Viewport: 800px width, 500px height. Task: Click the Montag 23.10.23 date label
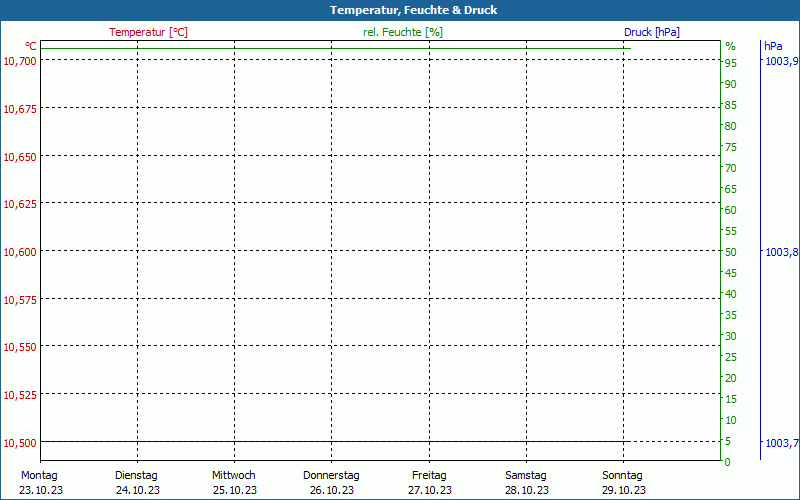(x=40, y=482)
